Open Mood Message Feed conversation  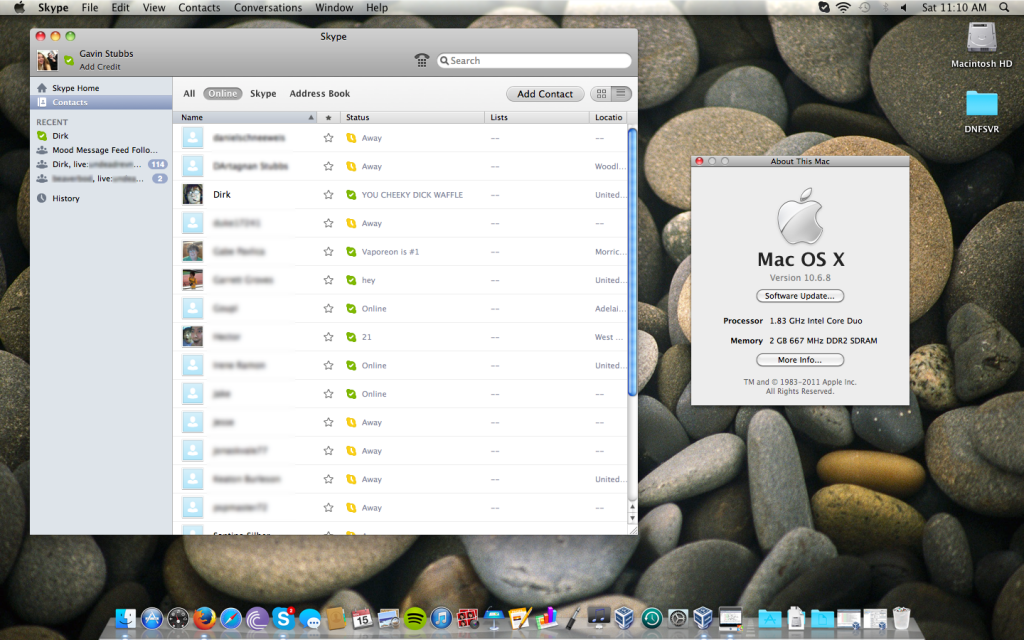(101, 150)
